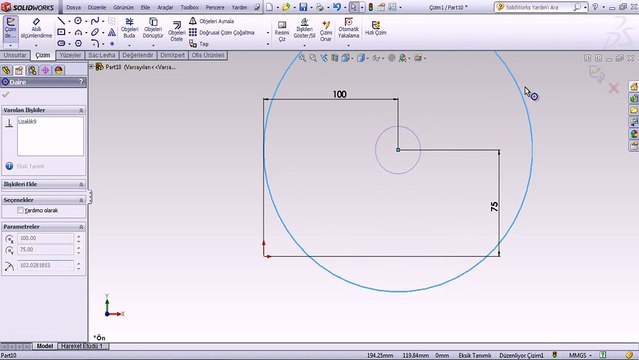This screenshot has height=360, width=639.
Task: Click the Rebuild traffic light icon
Action: [370, 7]
